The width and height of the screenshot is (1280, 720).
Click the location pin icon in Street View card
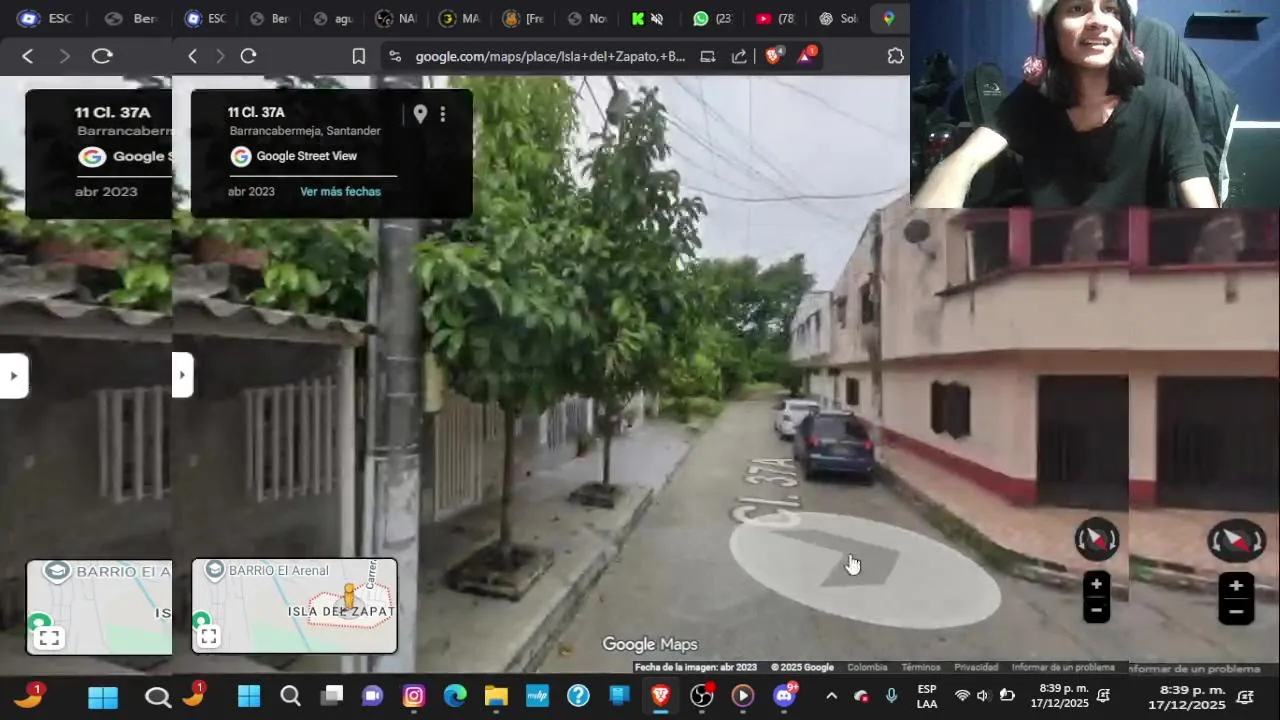click(x=420, y=114)
